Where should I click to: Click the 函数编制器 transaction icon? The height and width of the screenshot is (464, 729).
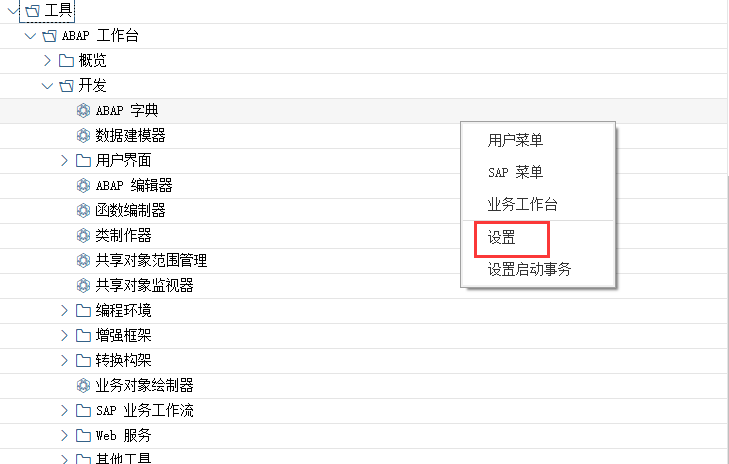[x=84, y=210]
